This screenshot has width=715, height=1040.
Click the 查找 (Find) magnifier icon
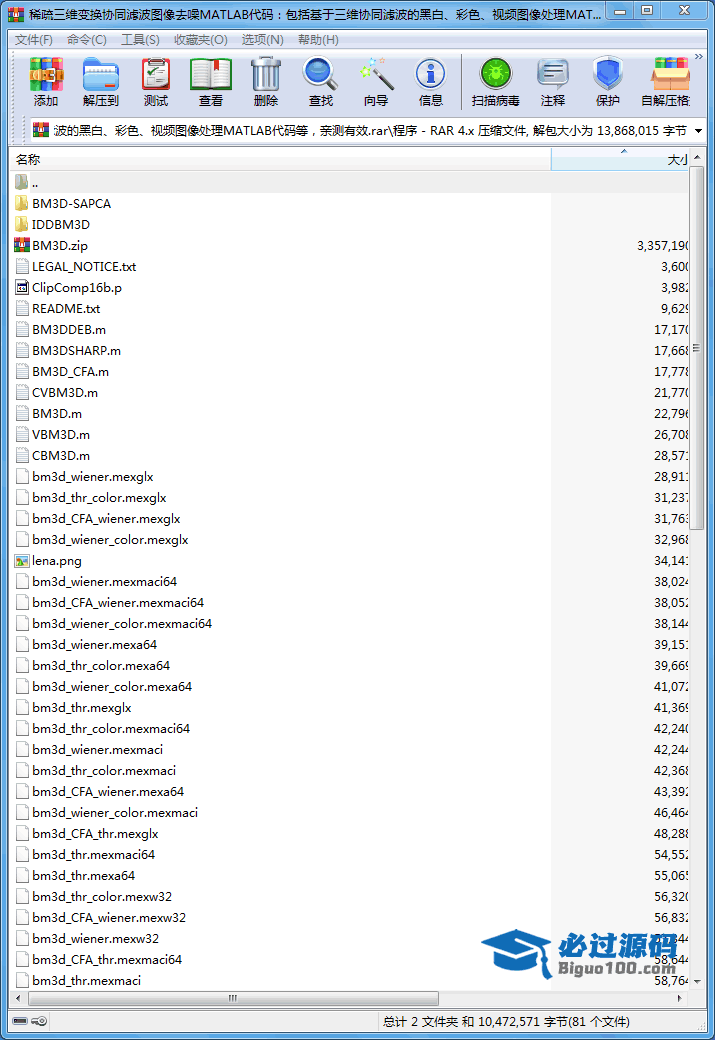pos(321,82)
